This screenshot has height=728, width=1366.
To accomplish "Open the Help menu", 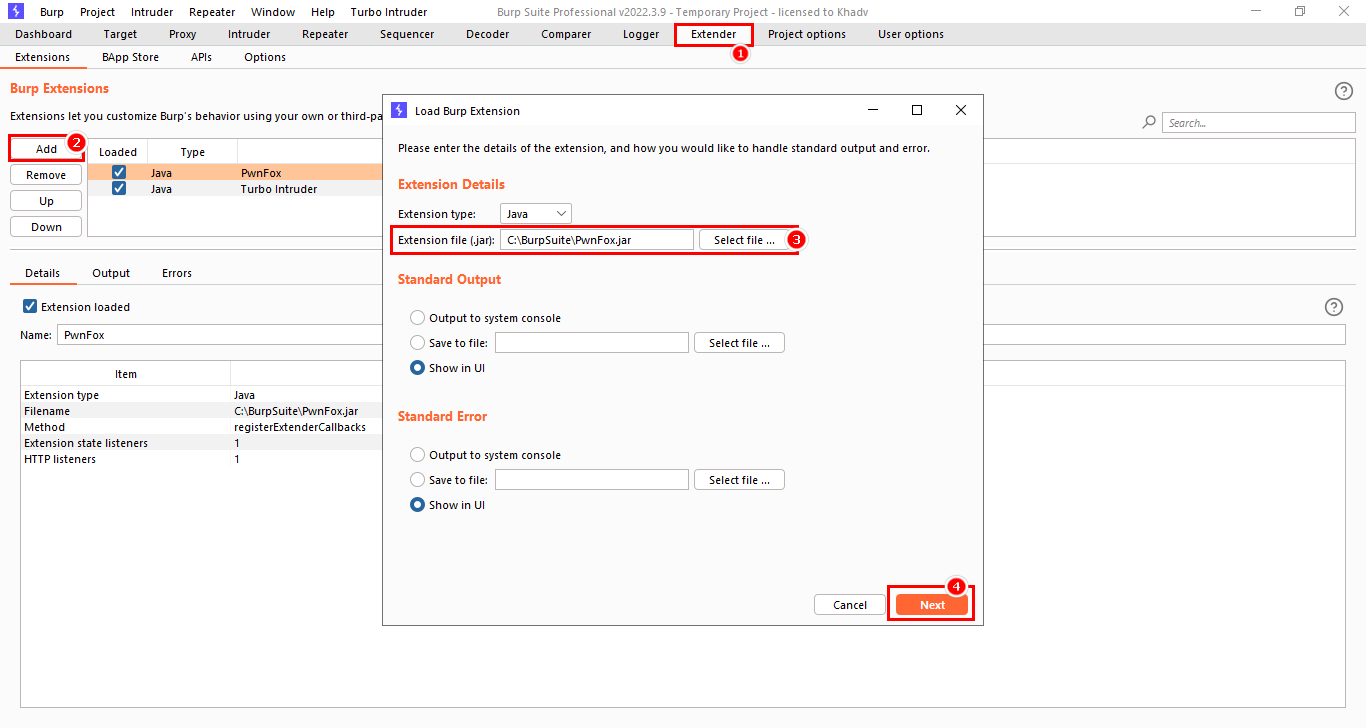I will coord(323,12).
